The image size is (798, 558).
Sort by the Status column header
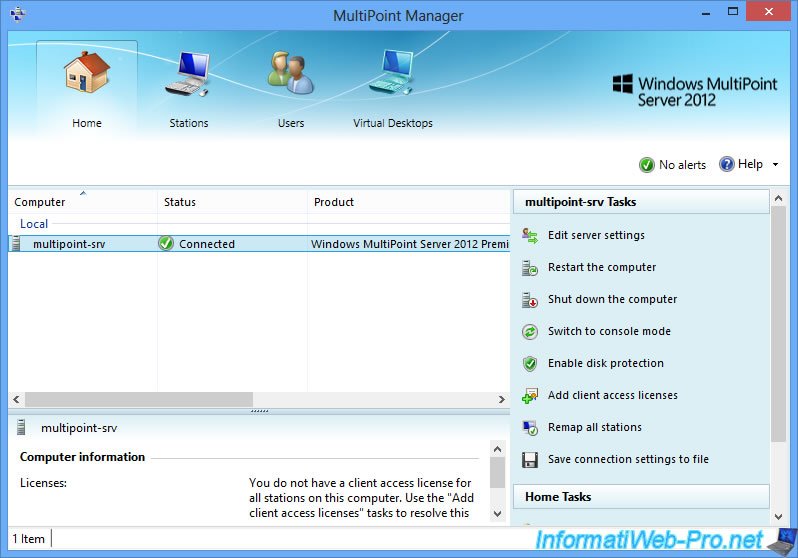point(233,202)
